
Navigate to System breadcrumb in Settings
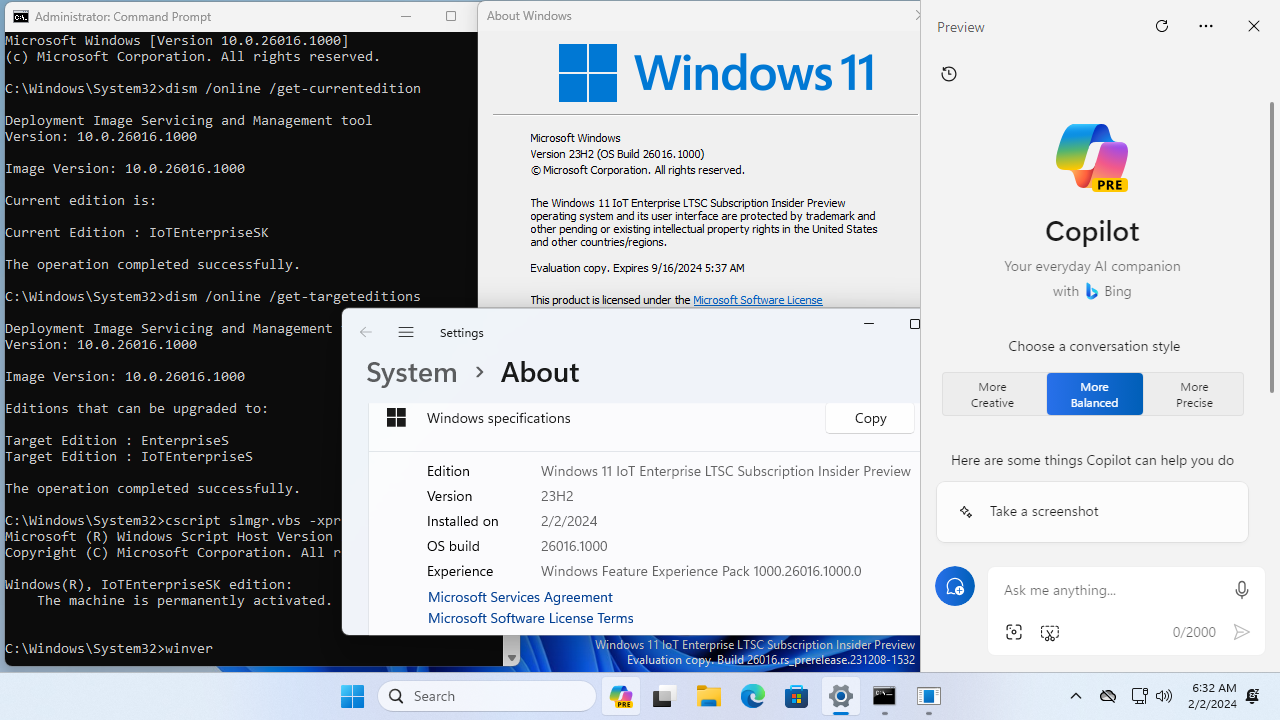tap(411, 372)
